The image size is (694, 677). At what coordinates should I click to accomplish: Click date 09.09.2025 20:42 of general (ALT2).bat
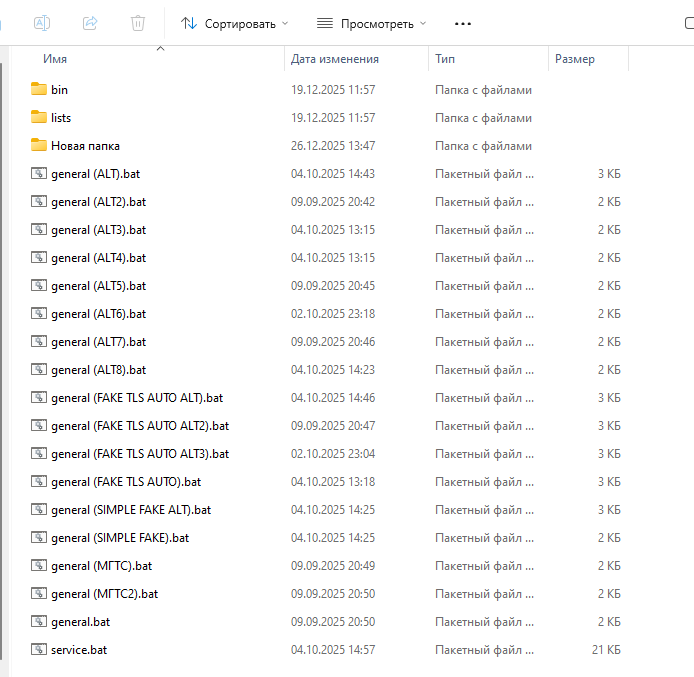[333, 202]
